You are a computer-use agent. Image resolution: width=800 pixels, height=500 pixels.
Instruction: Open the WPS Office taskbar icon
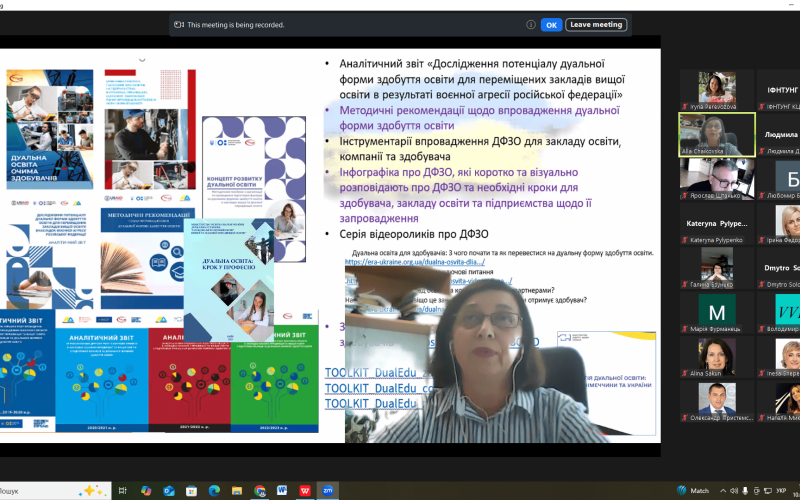[305, 491]
